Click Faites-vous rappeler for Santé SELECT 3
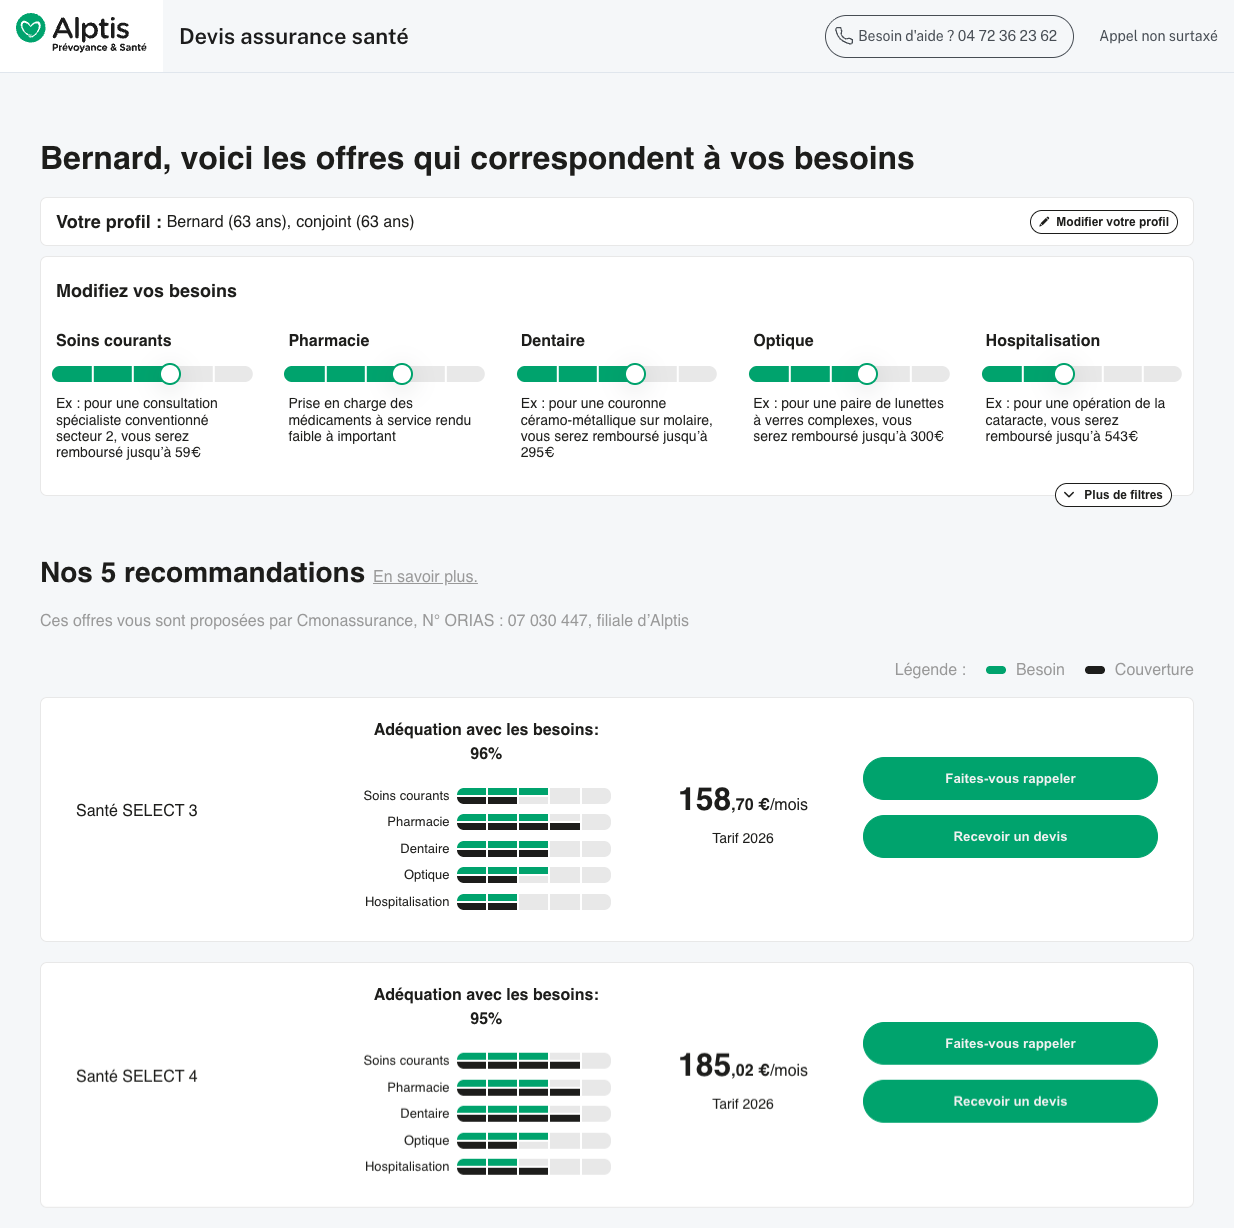Viewport: 1234px width, 1228px height. pyautogui.click(x=1010, y=779)
